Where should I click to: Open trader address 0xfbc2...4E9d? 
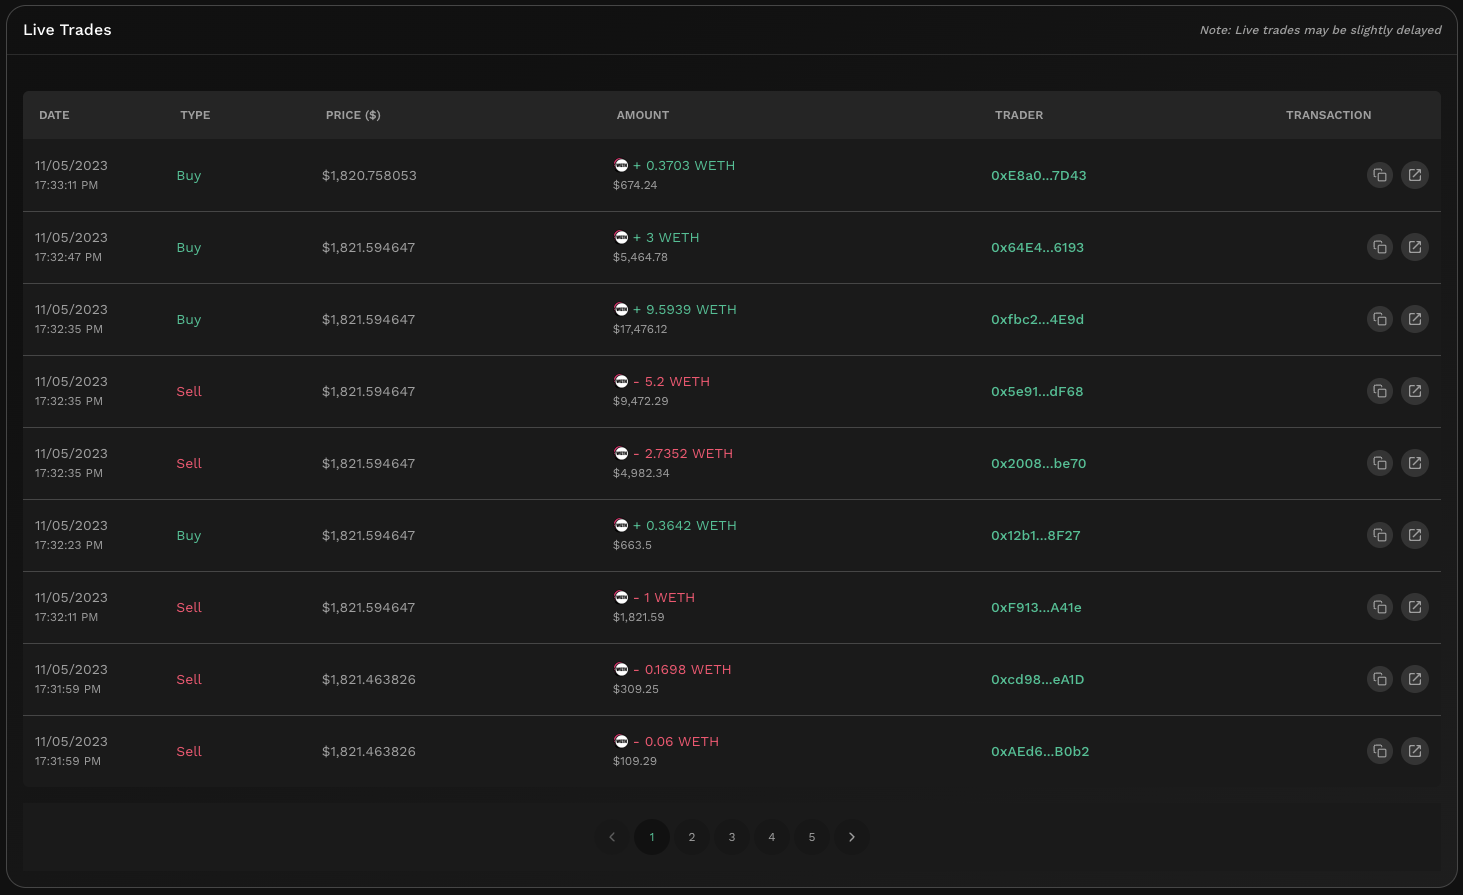1037,319
